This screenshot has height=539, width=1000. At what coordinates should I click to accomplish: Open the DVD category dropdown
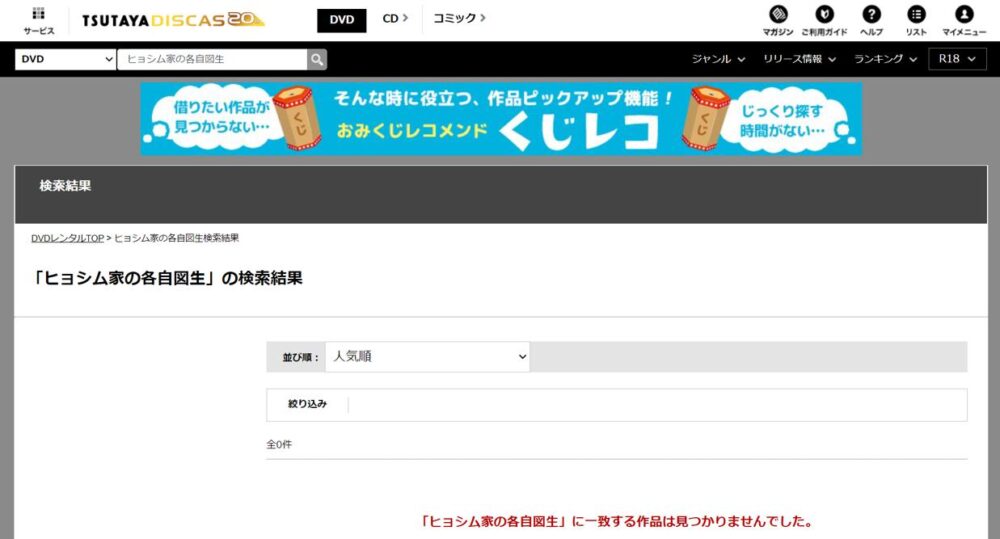pos(66,59)
